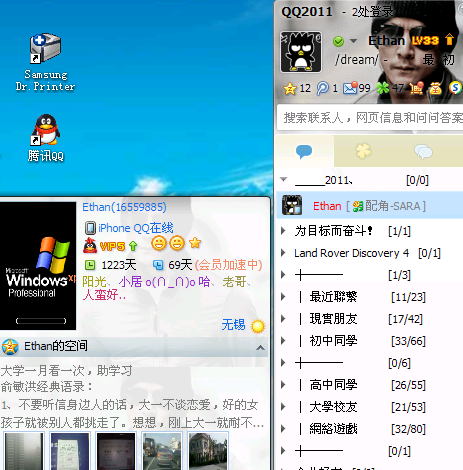Image resolution: width=463 pixels, height=470 pixels.
Task: Collapse the Ethan的空间 section arrow
Action: pyautogui.click(x=260, y=348)
